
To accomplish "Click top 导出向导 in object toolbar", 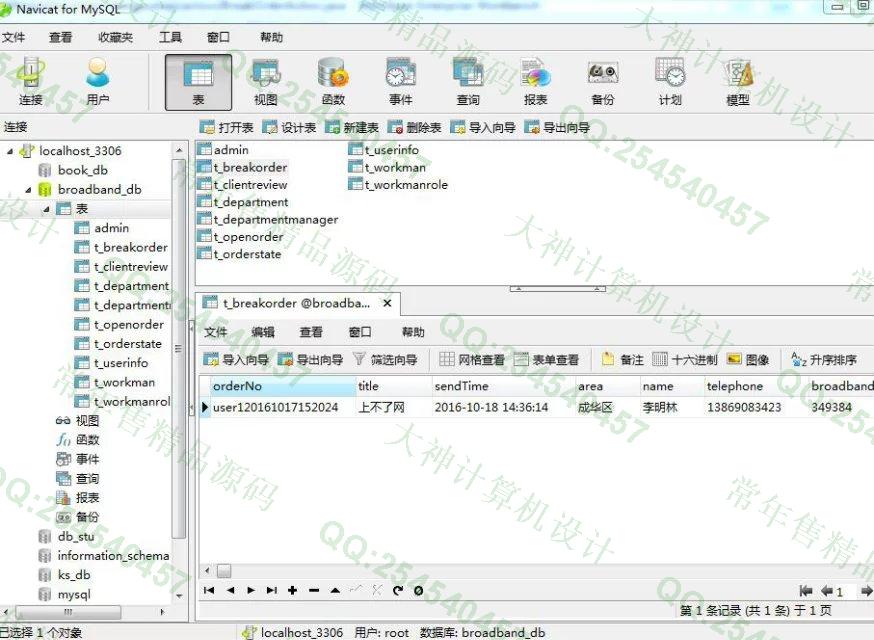I will [557, 128].
